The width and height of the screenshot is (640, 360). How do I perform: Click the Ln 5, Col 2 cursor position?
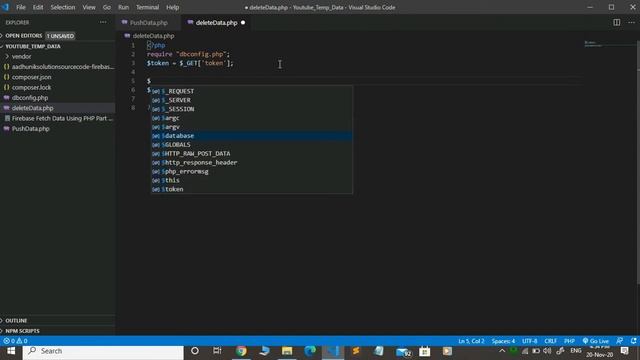(471, 341)
